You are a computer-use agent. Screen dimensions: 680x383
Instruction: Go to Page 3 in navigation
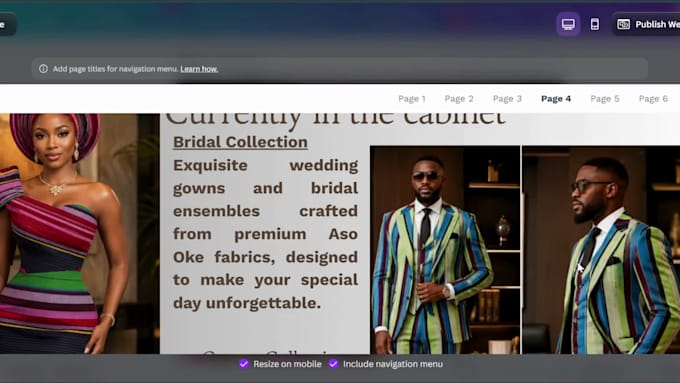[507, 99]
